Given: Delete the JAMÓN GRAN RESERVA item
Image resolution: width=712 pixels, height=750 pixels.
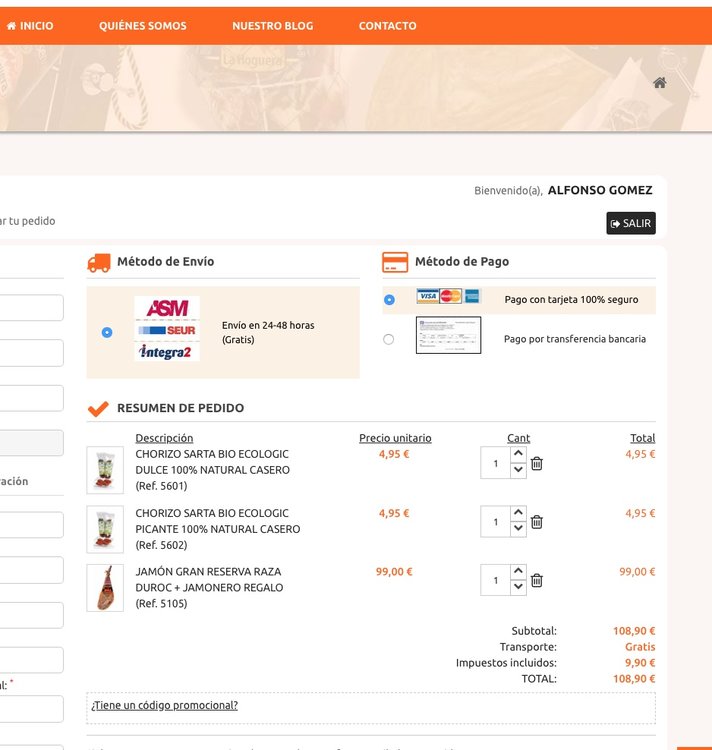Looking at the screenshot, I should [x=537, y=580].
